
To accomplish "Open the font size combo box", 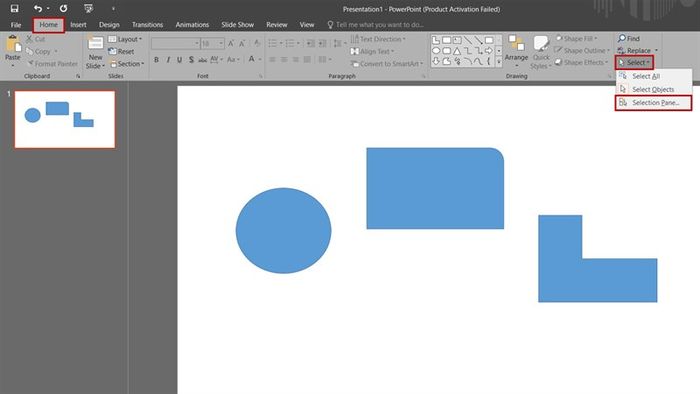I will click(x=212, y=43).
